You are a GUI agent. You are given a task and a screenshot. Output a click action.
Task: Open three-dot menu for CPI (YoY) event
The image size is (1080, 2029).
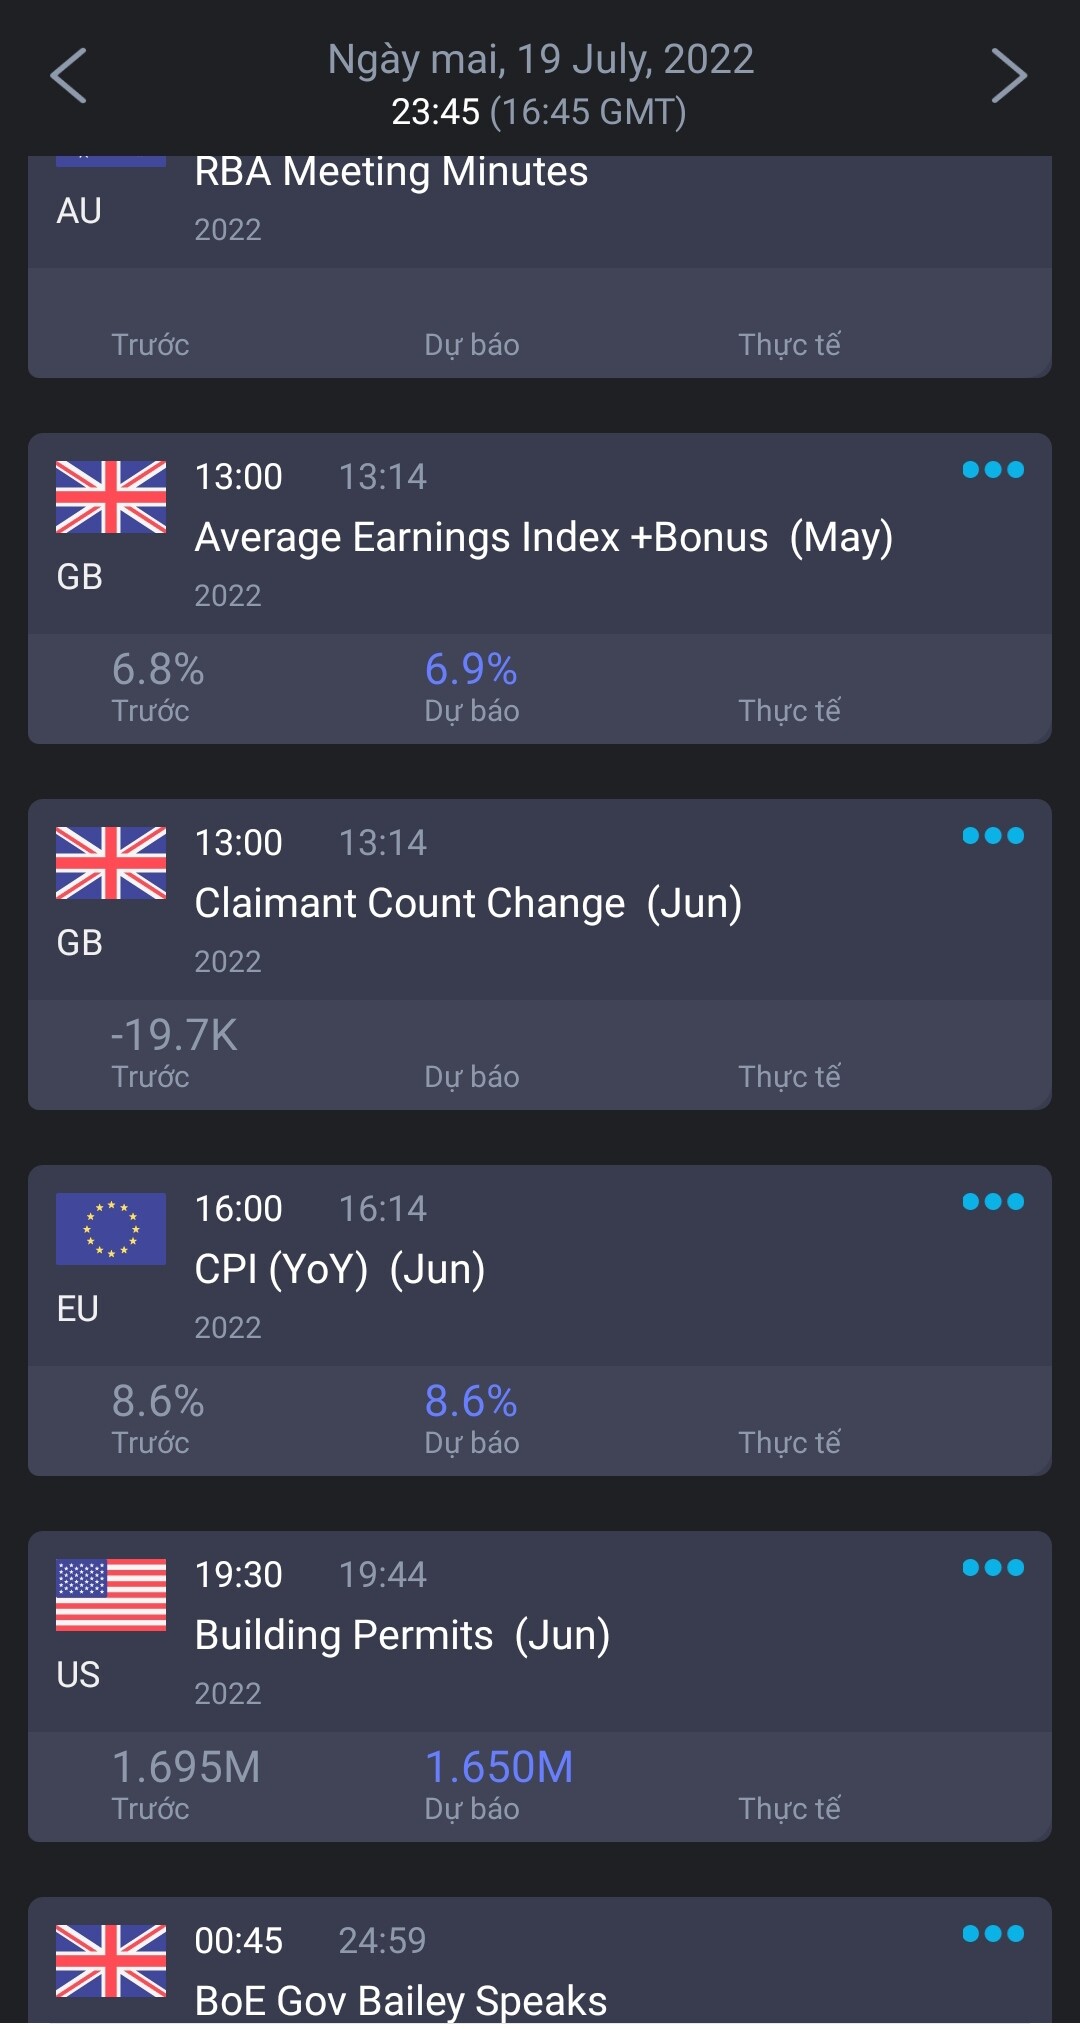(x=992, y=1202)
